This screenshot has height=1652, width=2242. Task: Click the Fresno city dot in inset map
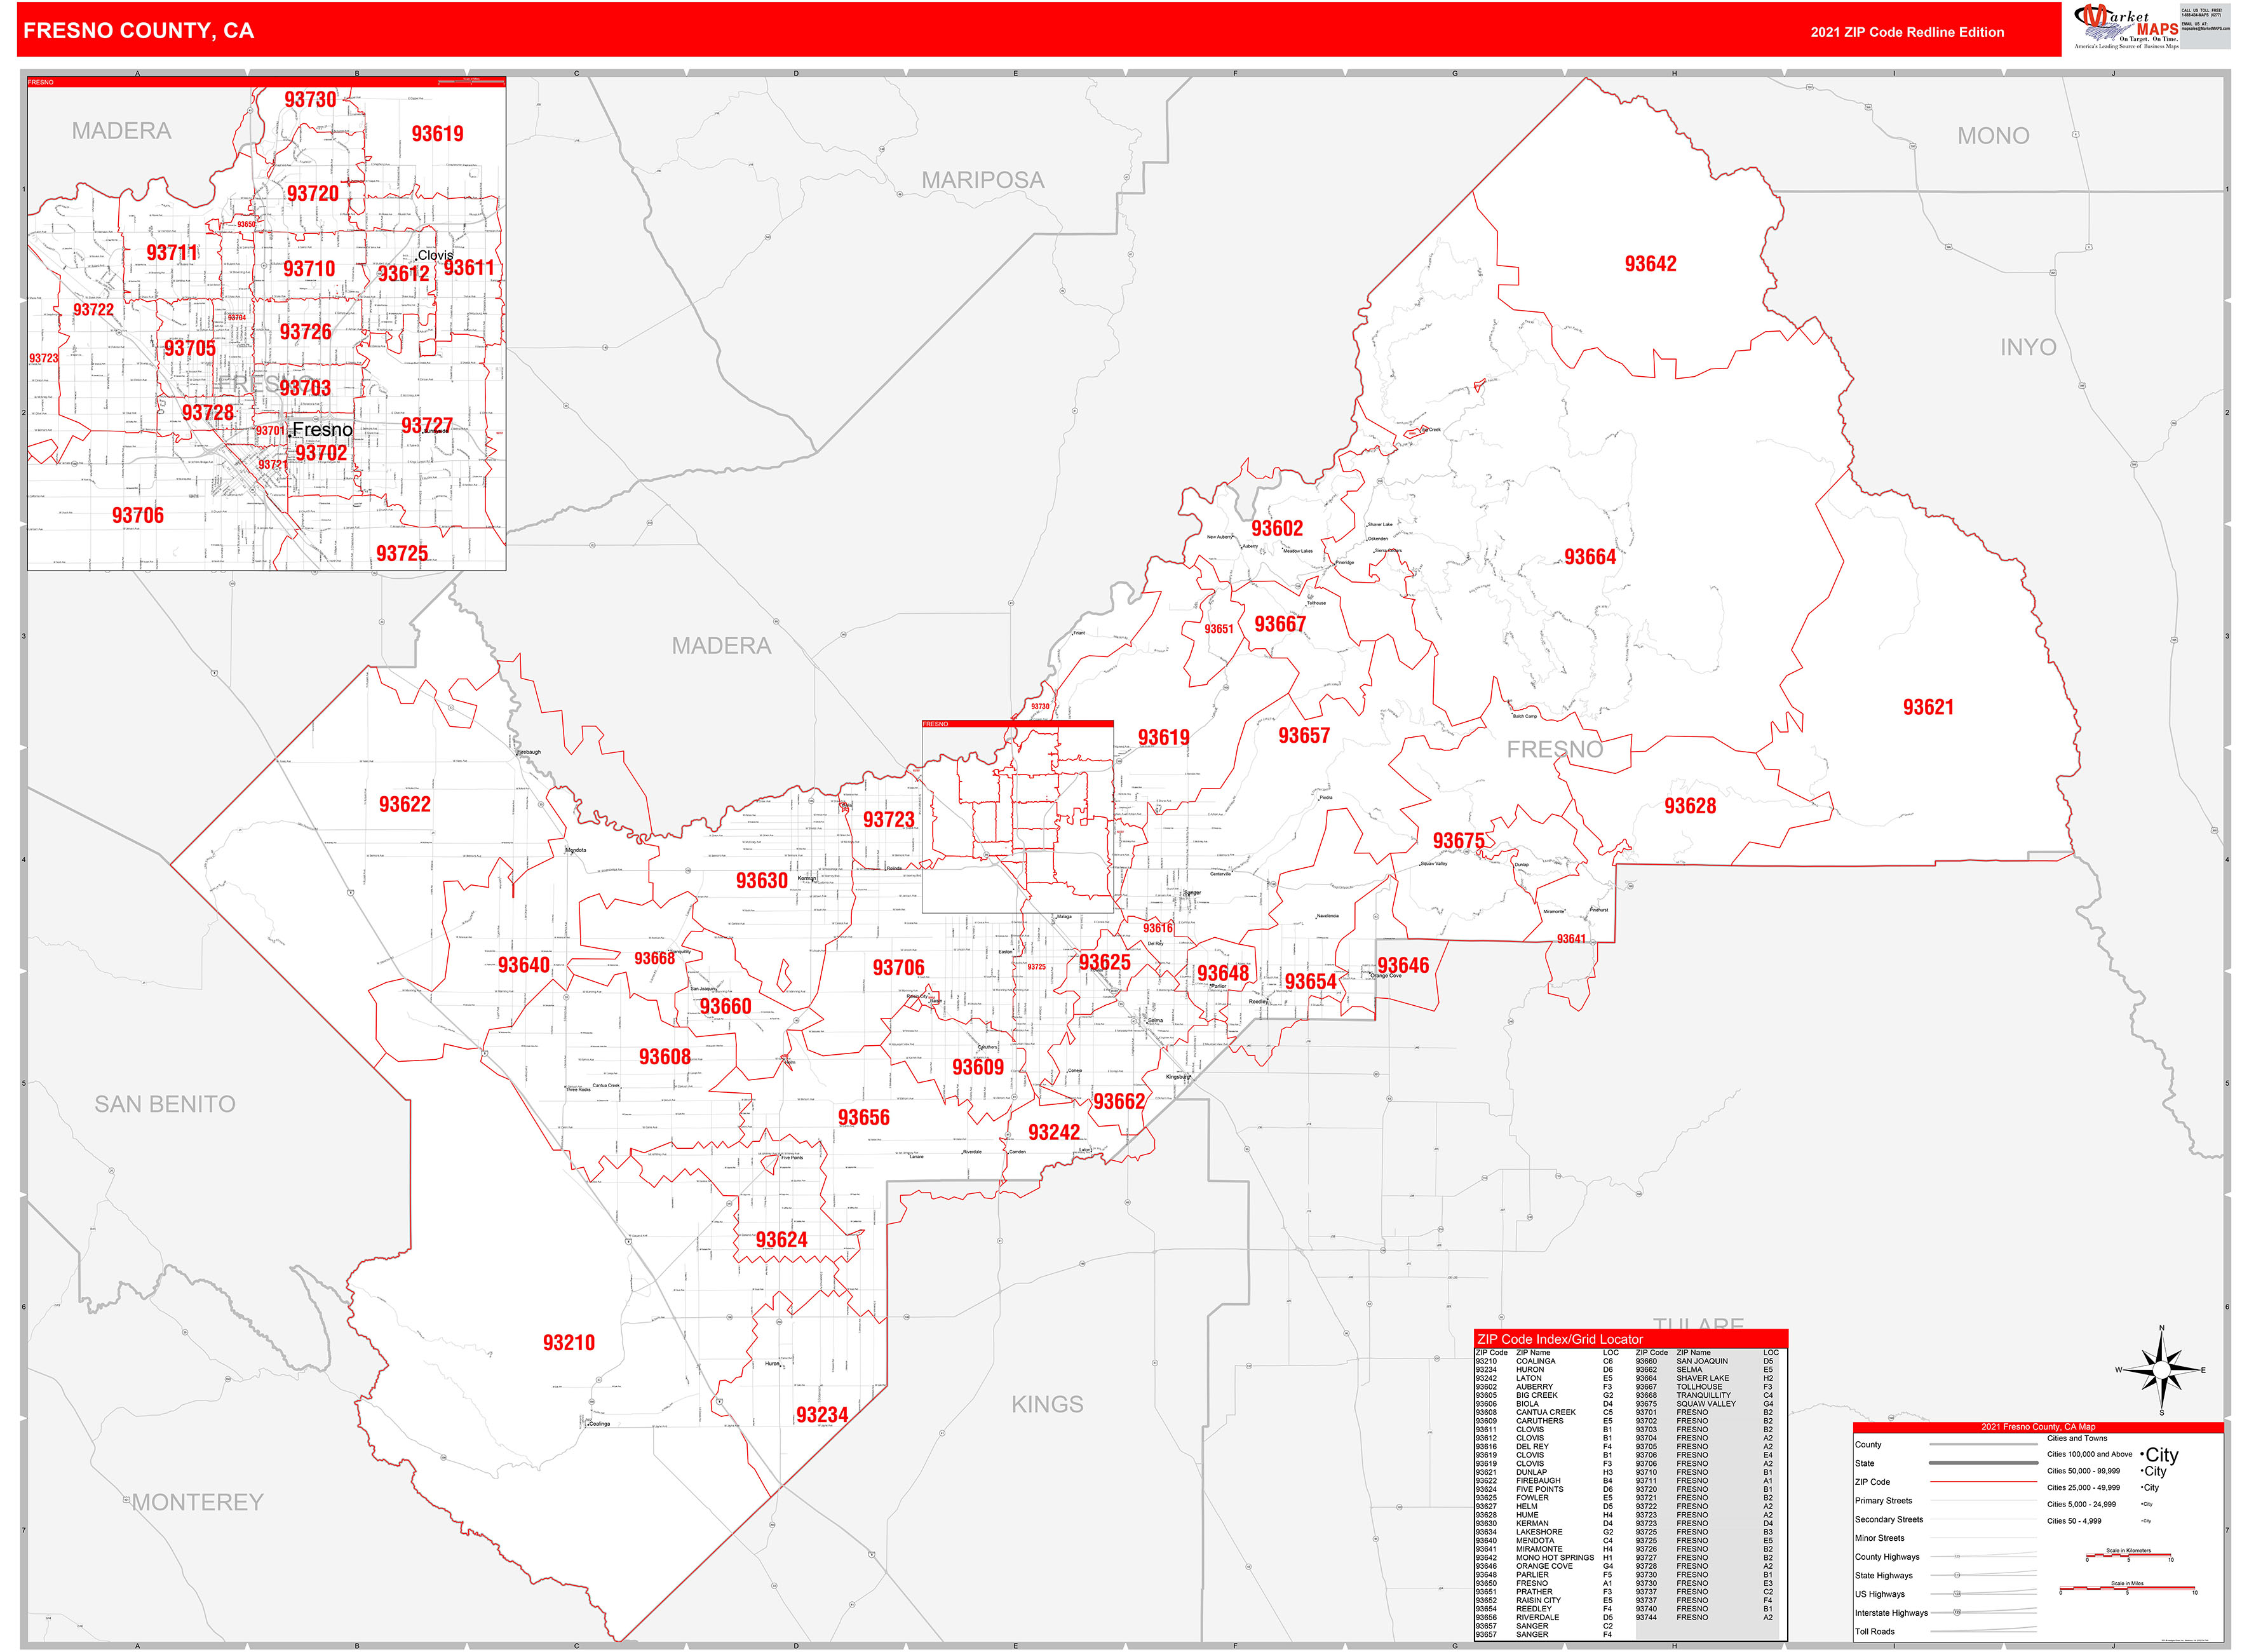[x=289, y=435]
